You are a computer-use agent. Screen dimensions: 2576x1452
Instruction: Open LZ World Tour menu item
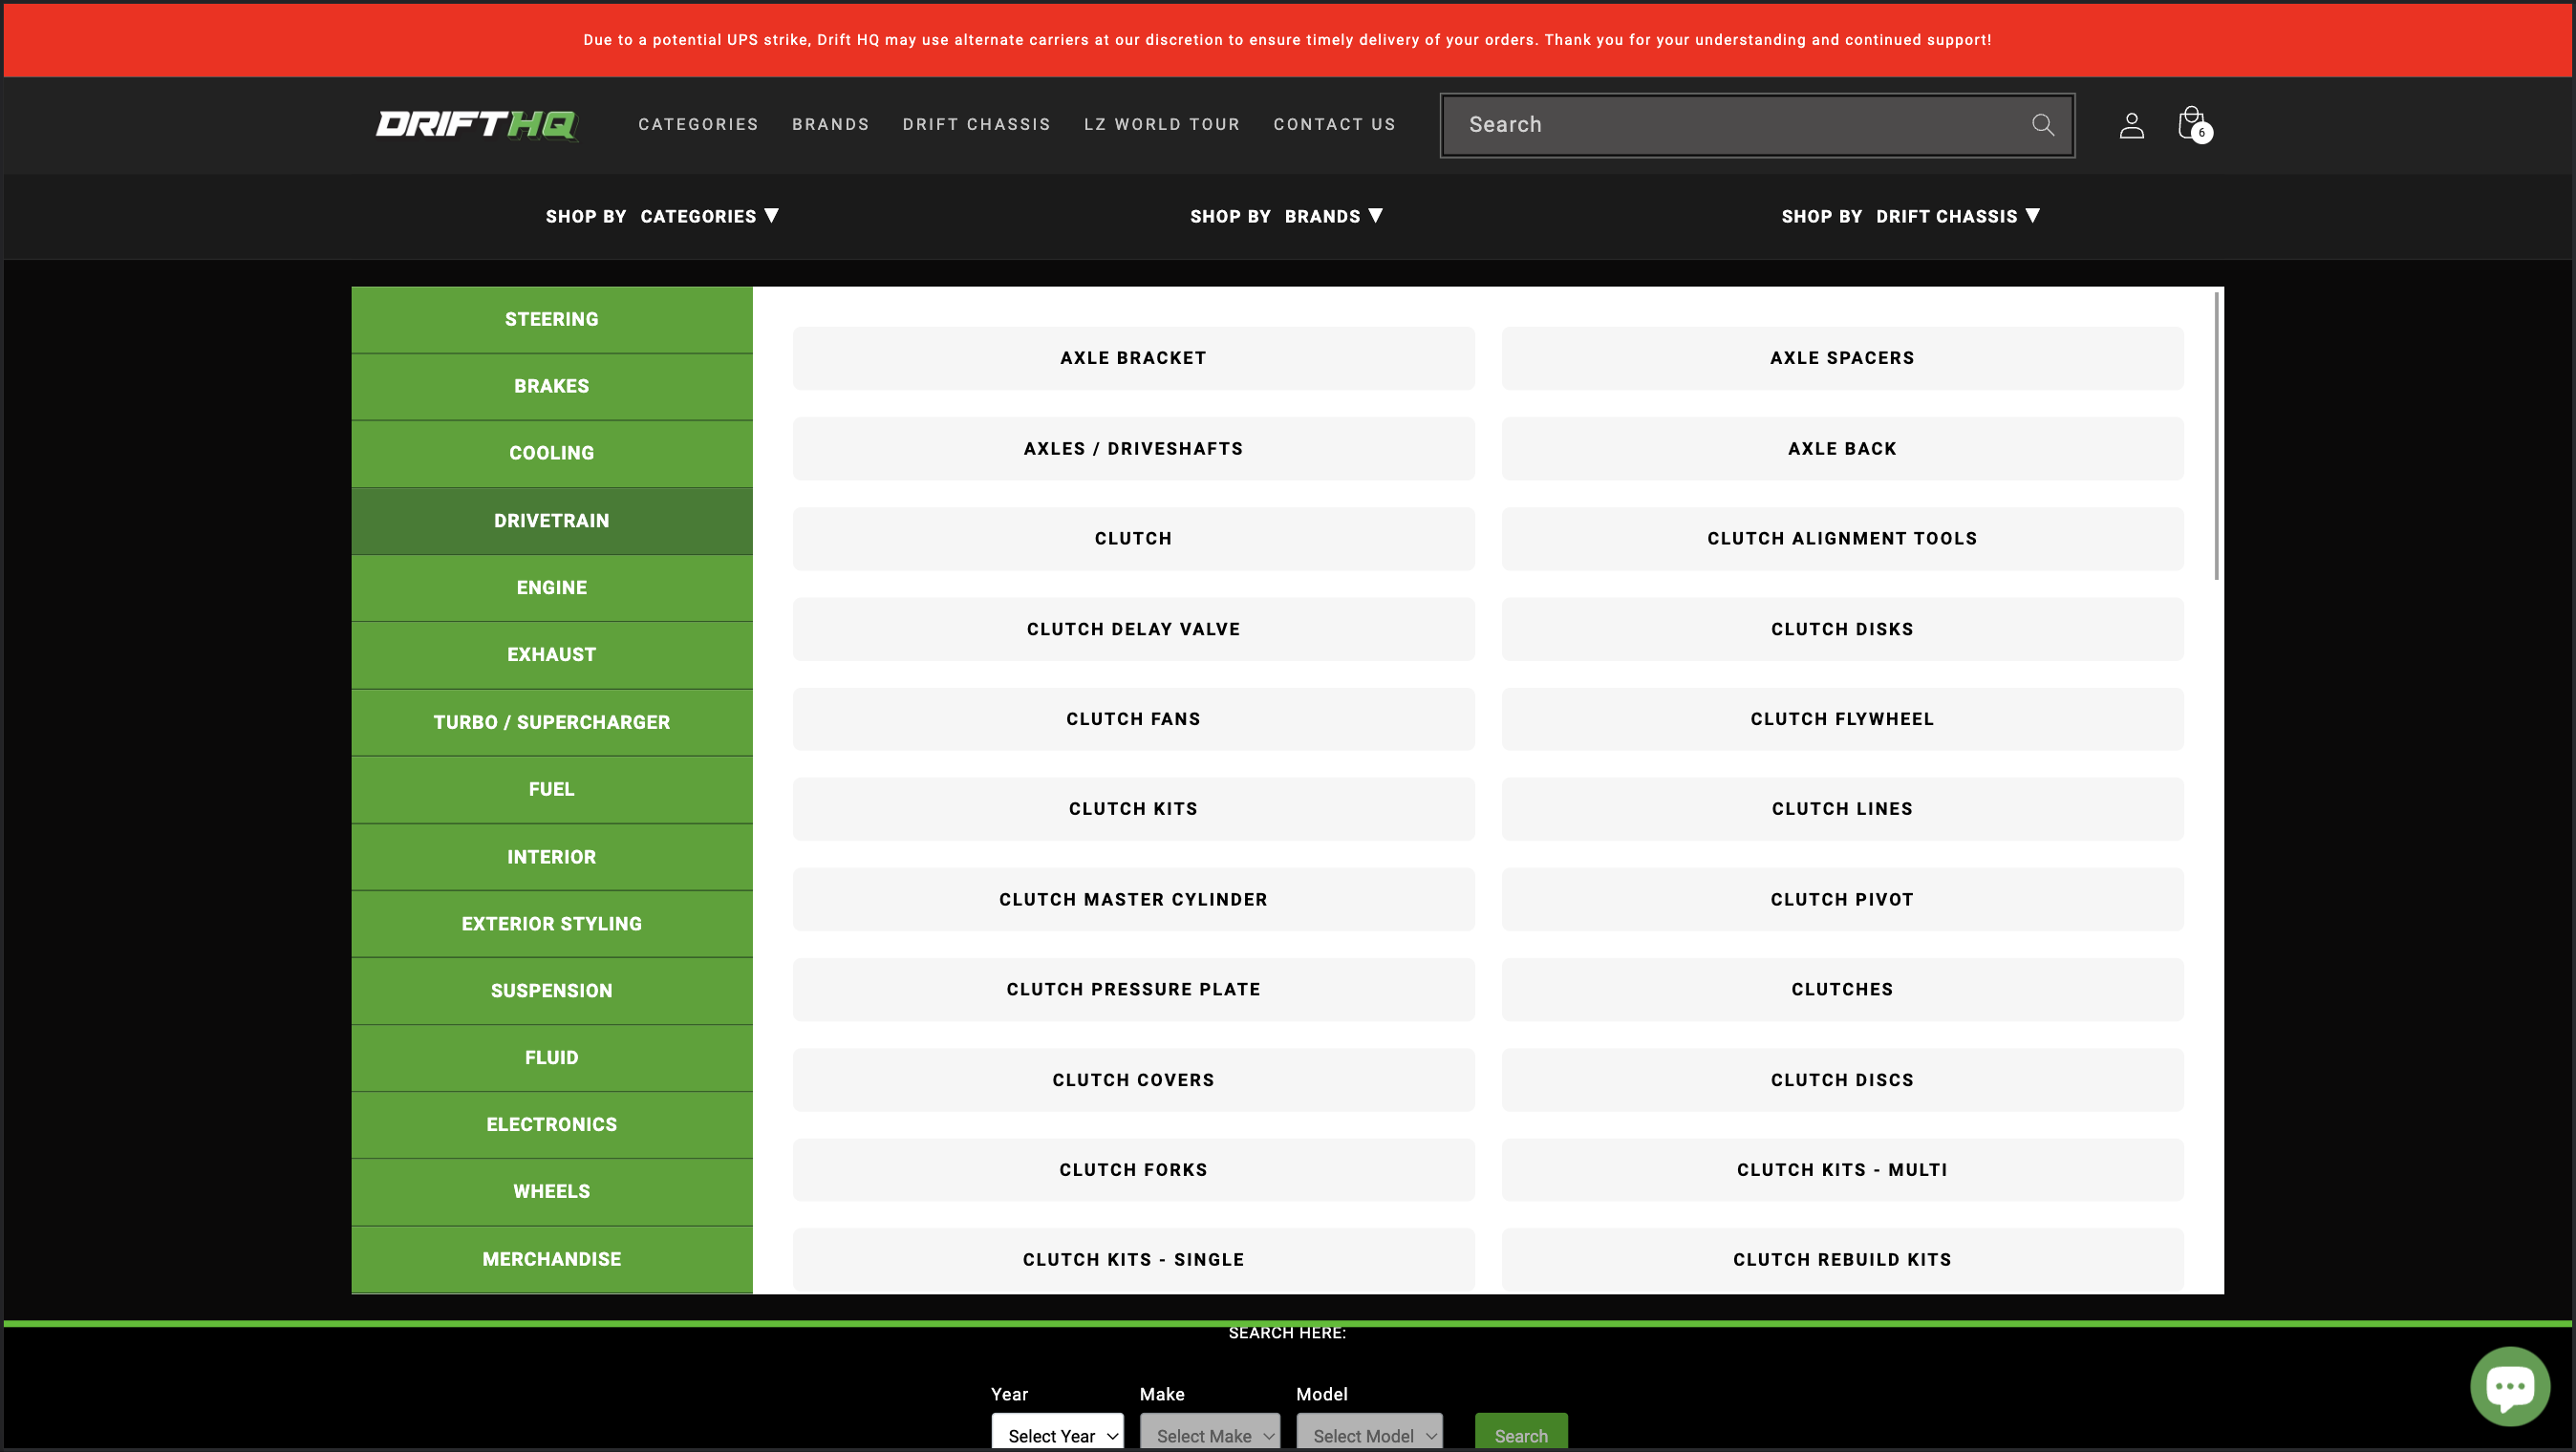tap(1162, 124)
